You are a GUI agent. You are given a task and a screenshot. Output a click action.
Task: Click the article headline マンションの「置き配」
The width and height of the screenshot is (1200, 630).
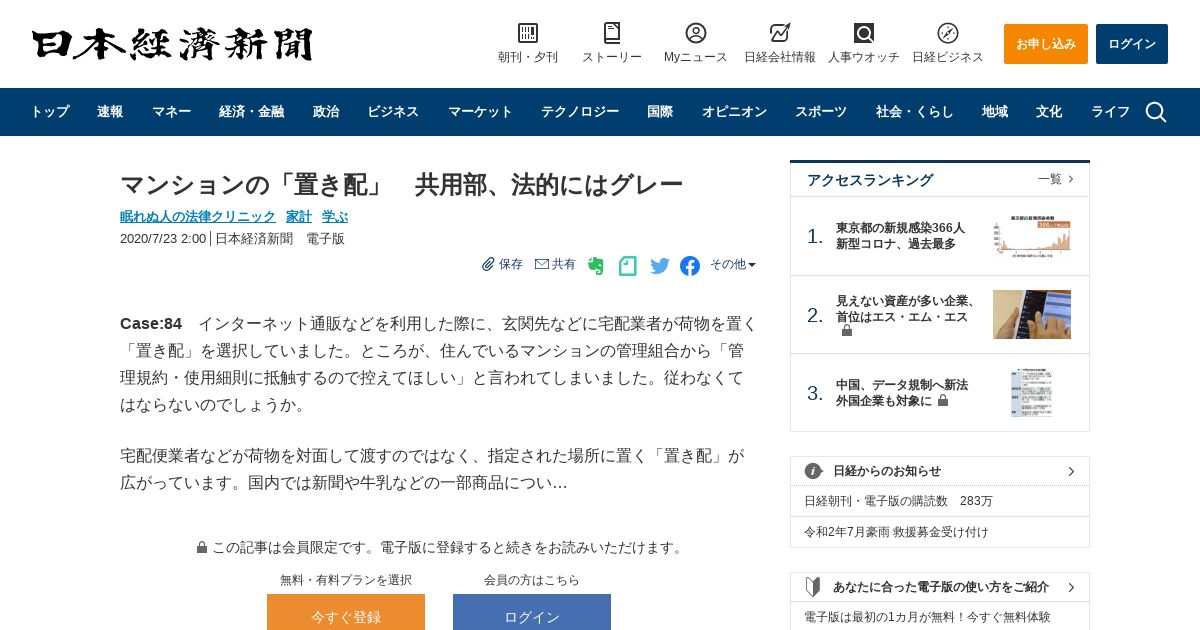tap(402, 185)
